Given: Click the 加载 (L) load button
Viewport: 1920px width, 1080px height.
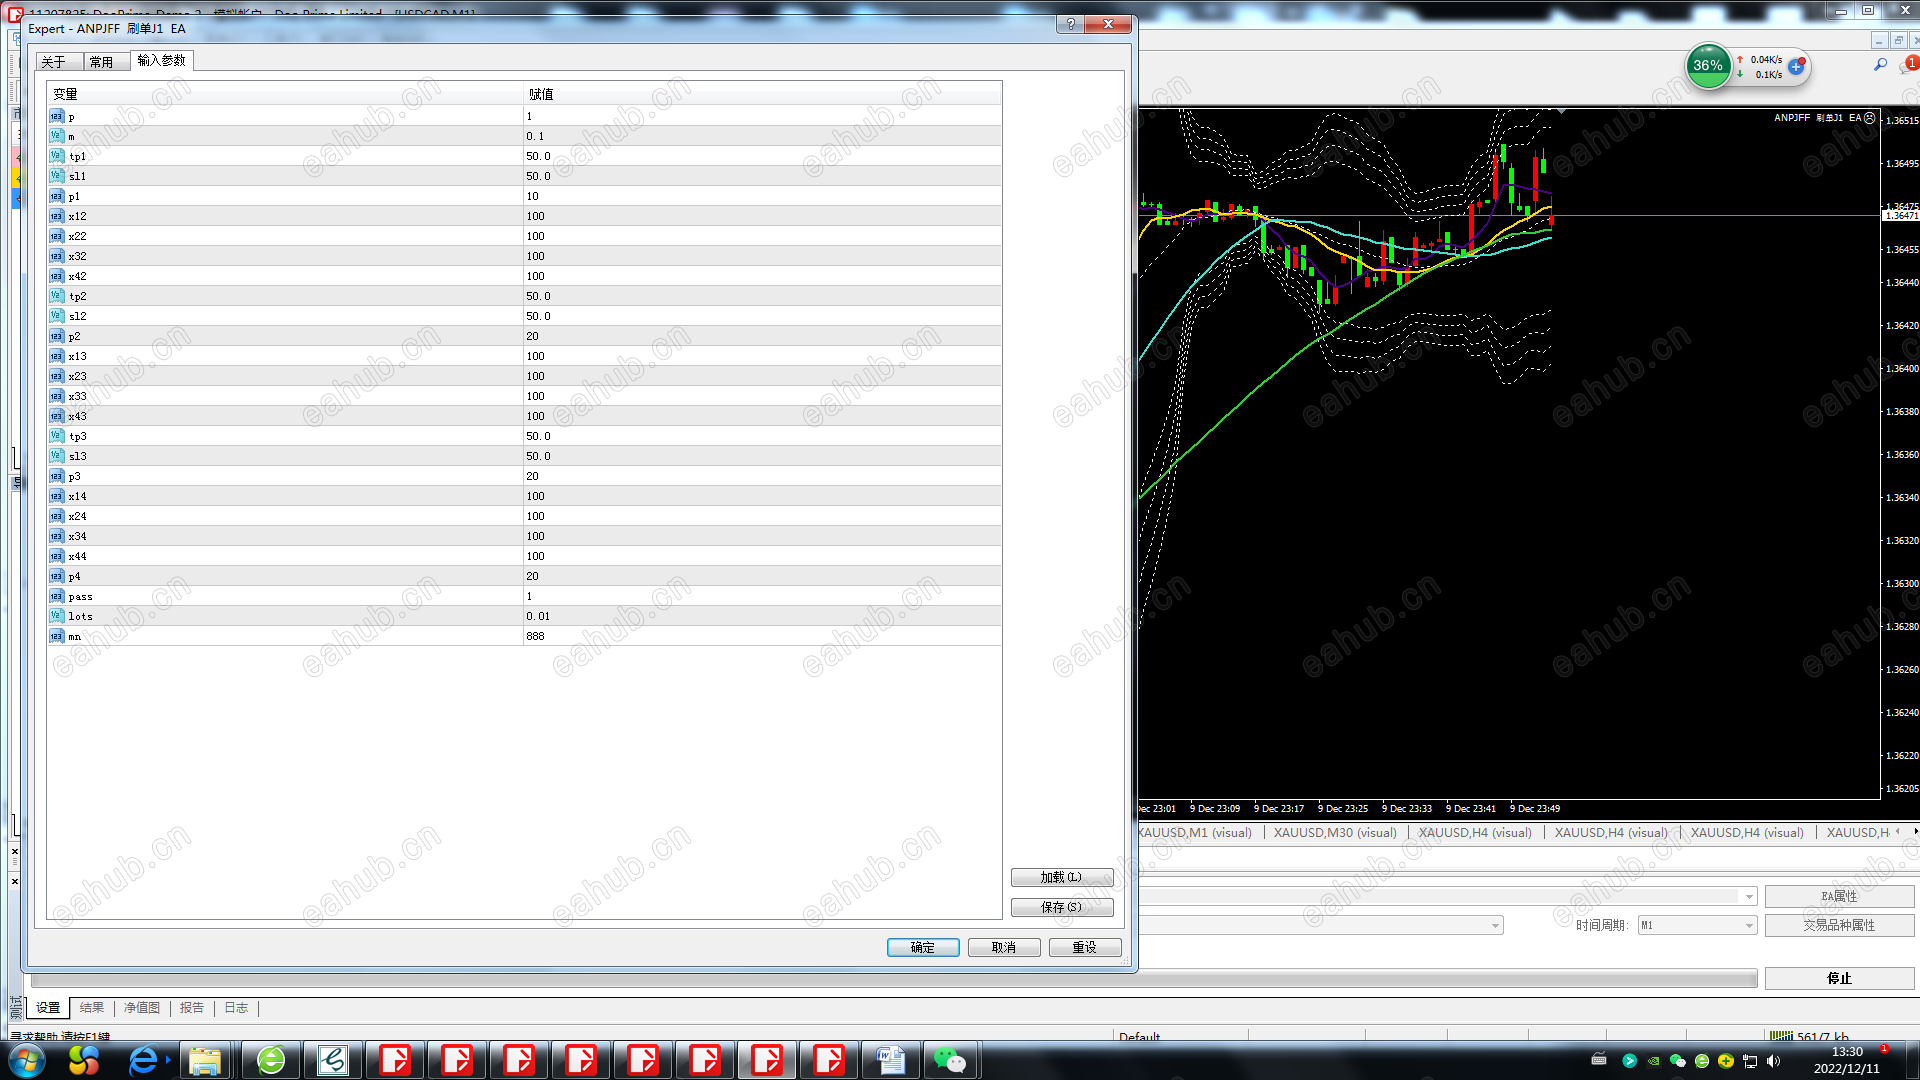Looking at the screenshot, I should (x=1061, y=877).
